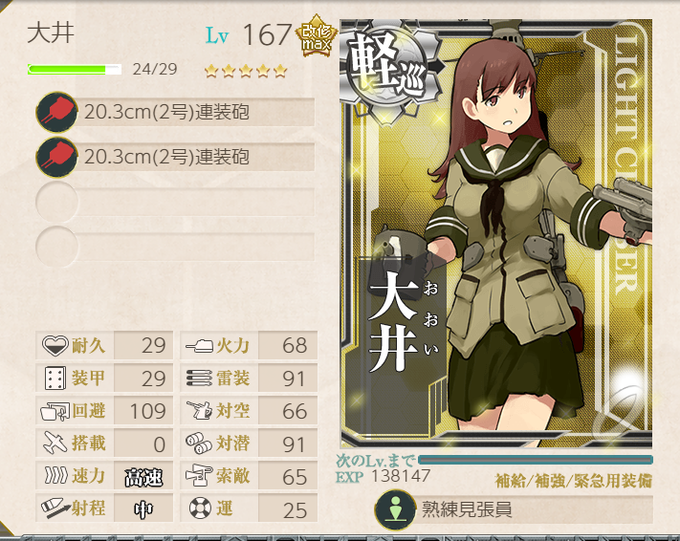Click the first 20.3cm(2号)連装砲 gun icon
The width and height of the screenshot is (680, 541).
[x=57, y=112]
